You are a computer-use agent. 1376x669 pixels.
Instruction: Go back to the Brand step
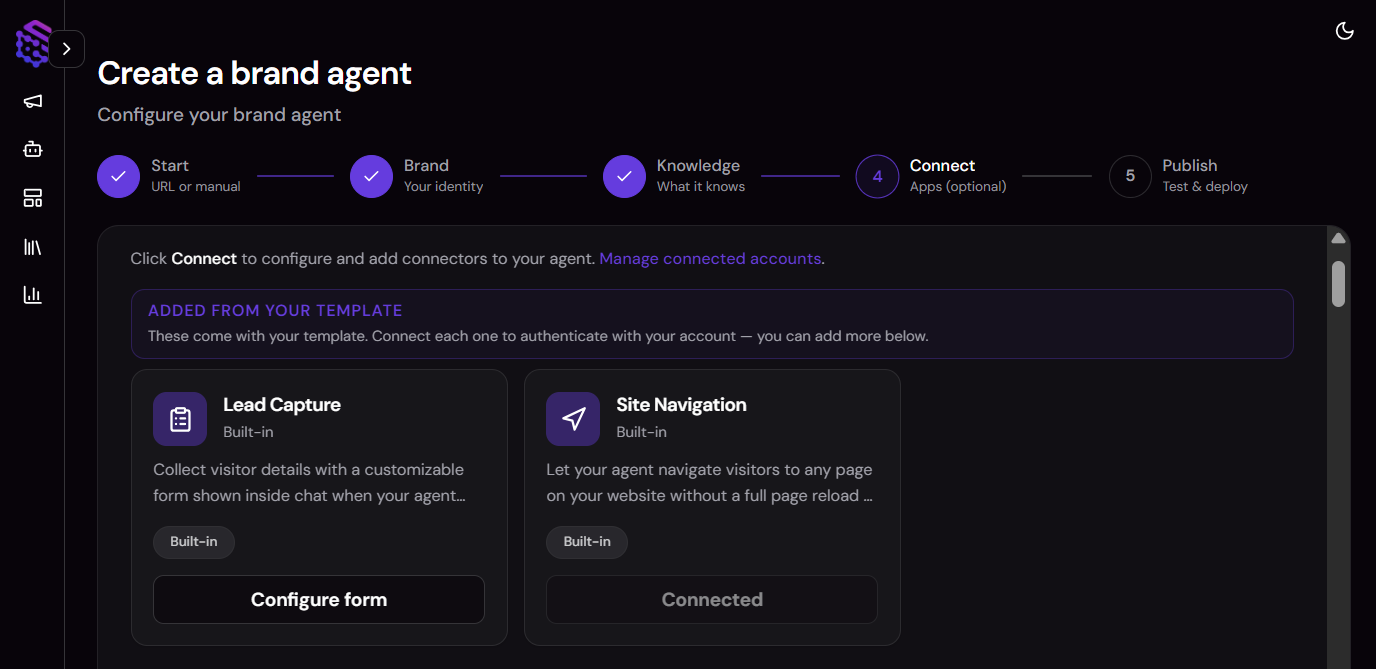pos(371,176)
